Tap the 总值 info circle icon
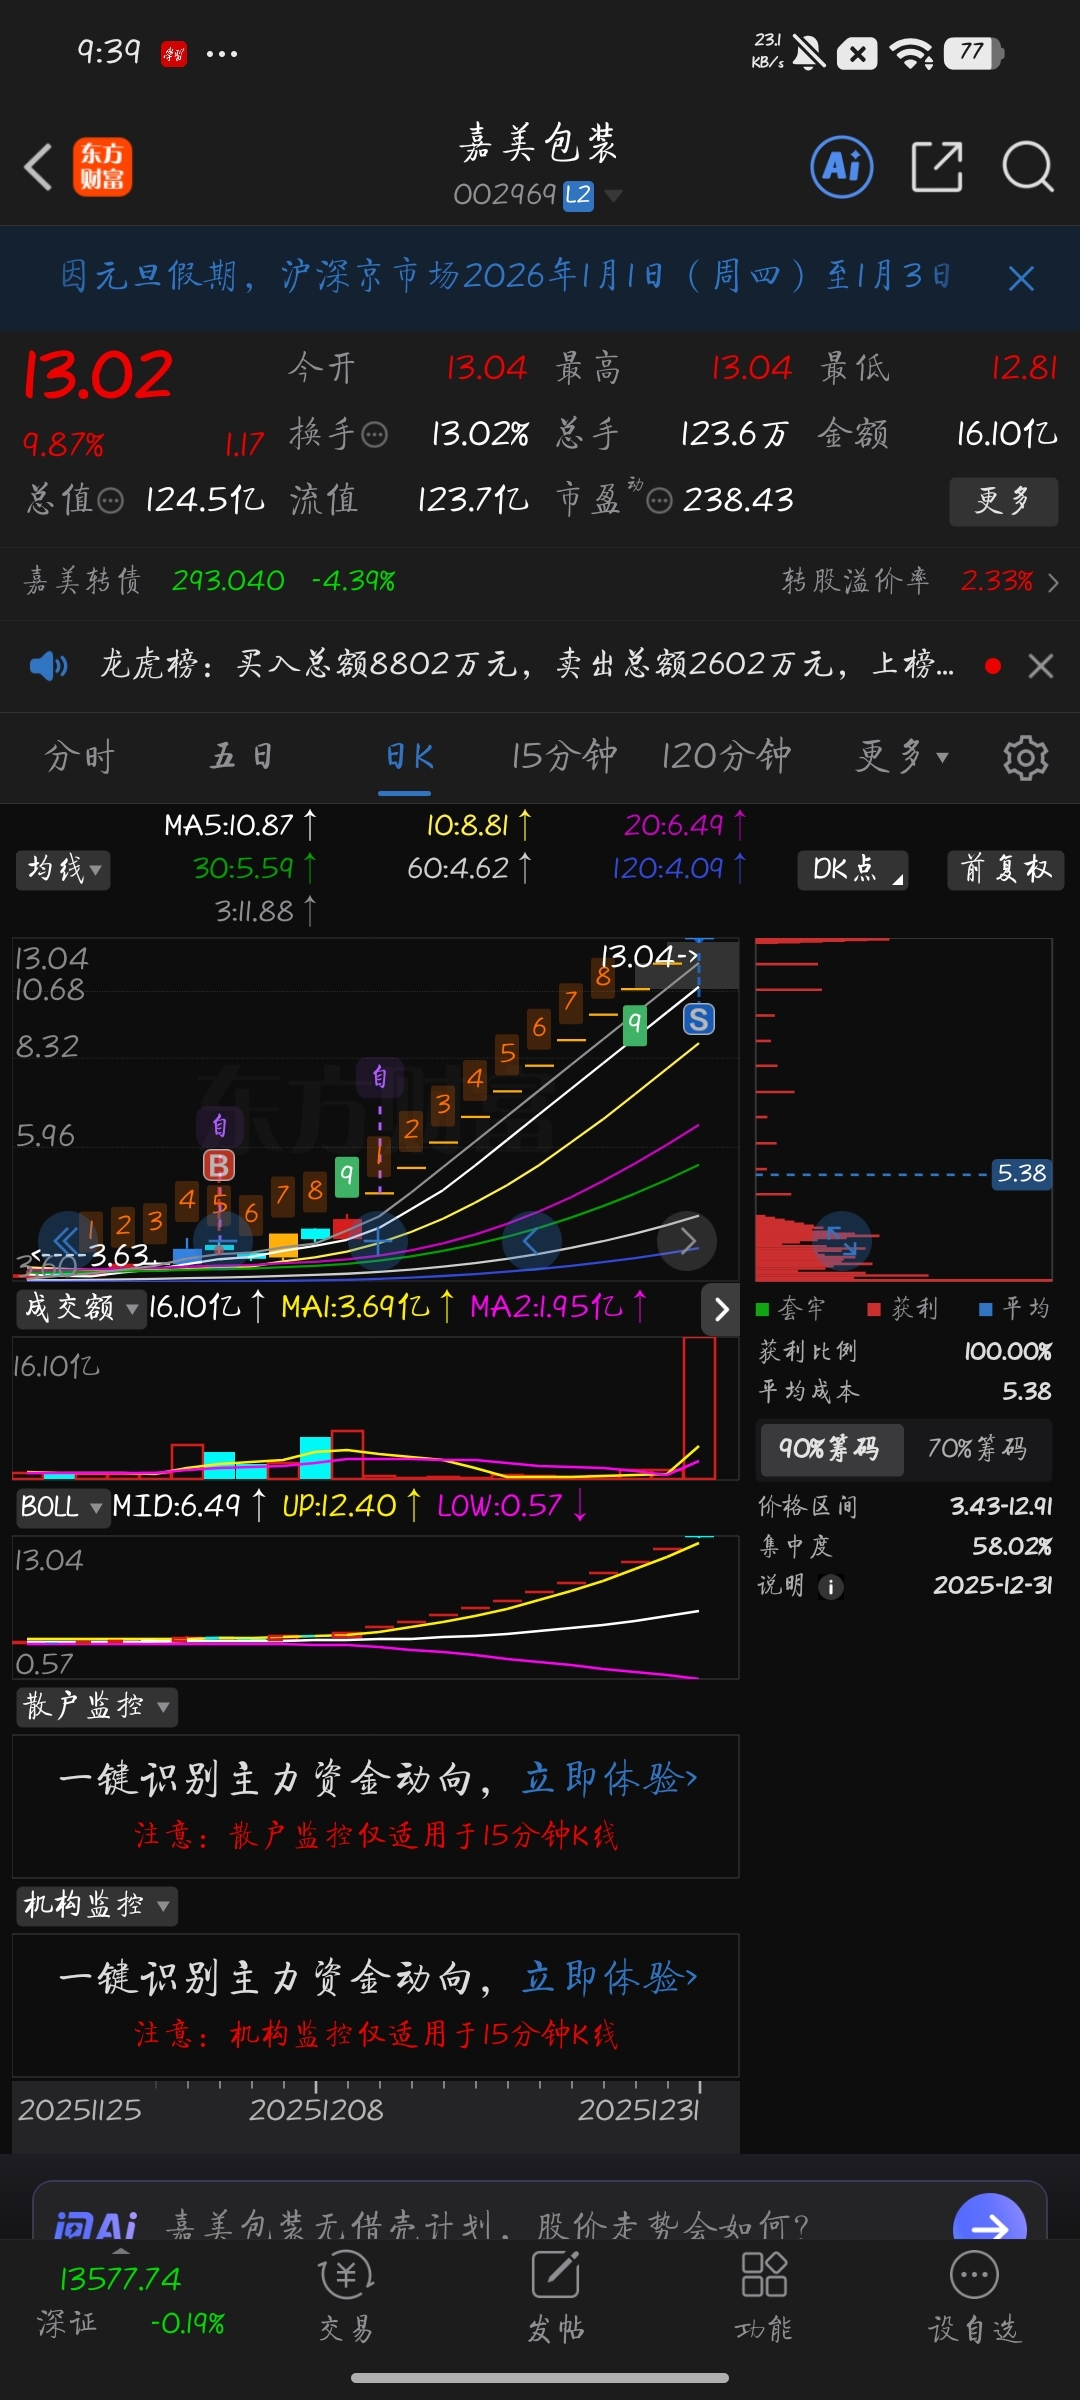The width and height of the screenshot is (1080, 2400). 111,500
